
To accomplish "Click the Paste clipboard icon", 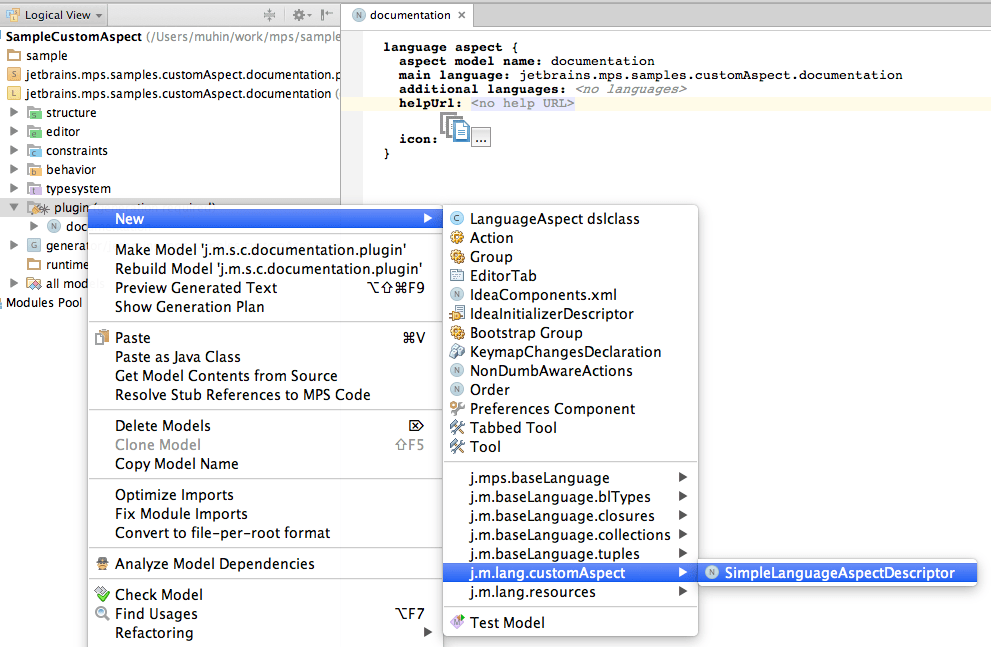I will (102, 337).
